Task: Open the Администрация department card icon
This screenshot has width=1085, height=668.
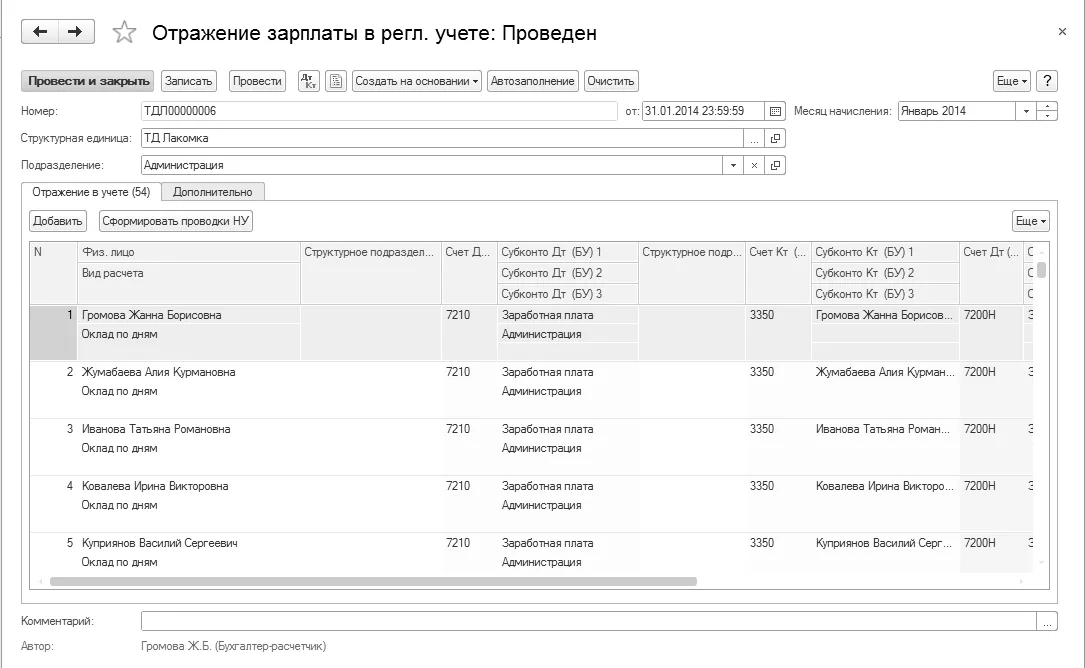Action: click(x=775, y=165)
